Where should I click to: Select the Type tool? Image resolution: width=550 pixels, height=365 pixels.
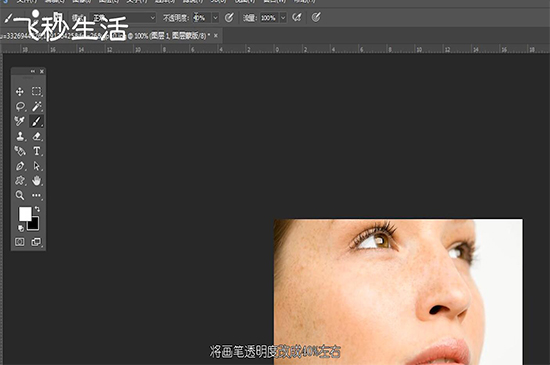point(36,151)
